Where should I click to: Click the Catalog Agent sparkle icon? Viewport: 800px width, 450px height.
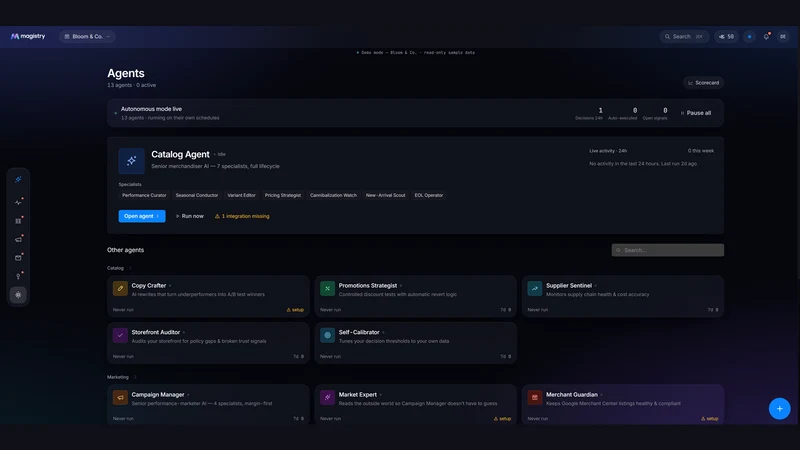[132, 161]
